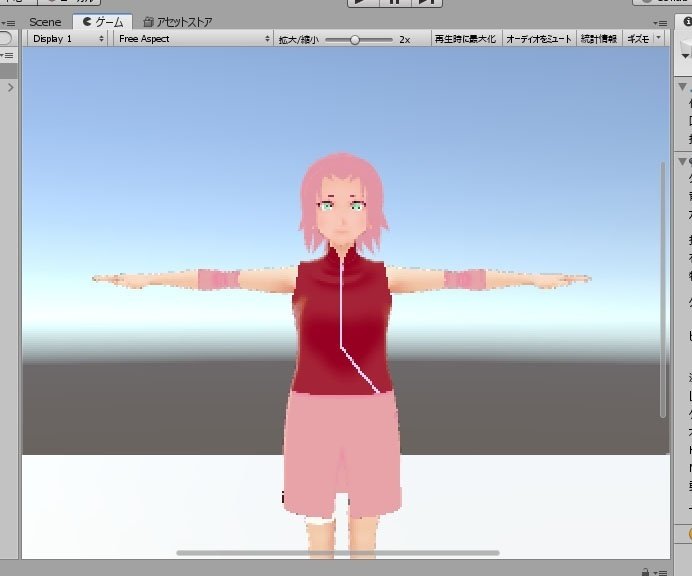Open the Display 1 dropdown
692x576 pixels.
[x=68, y=39]
